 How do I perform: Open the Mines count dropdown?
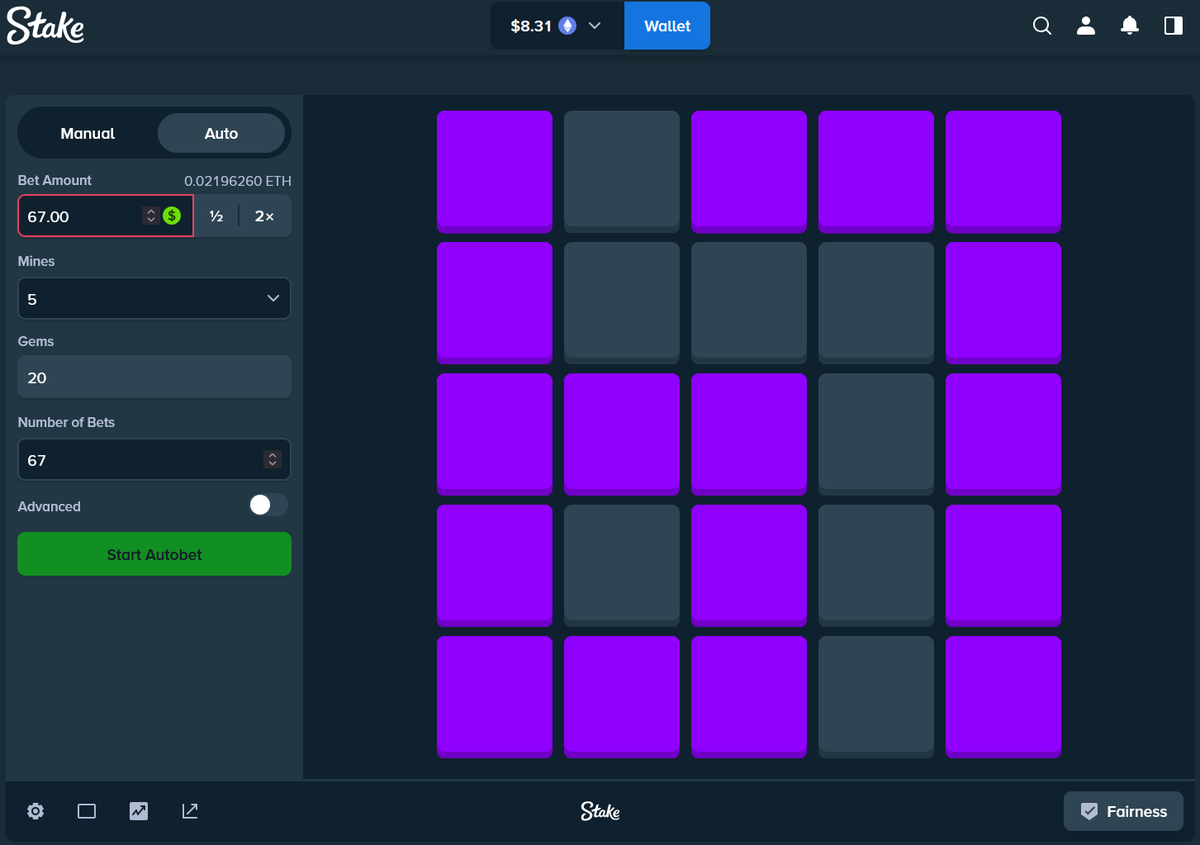(x=154, y=298)
